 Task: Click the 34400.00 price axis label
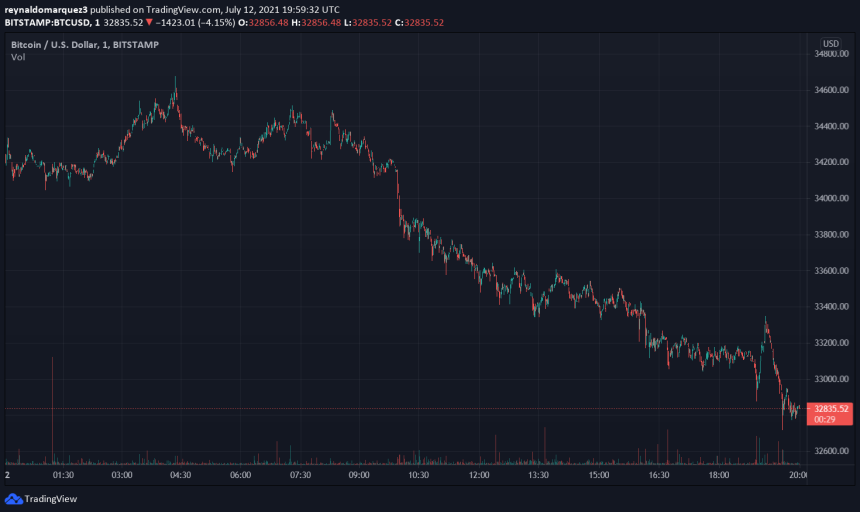tap(831, 126)
